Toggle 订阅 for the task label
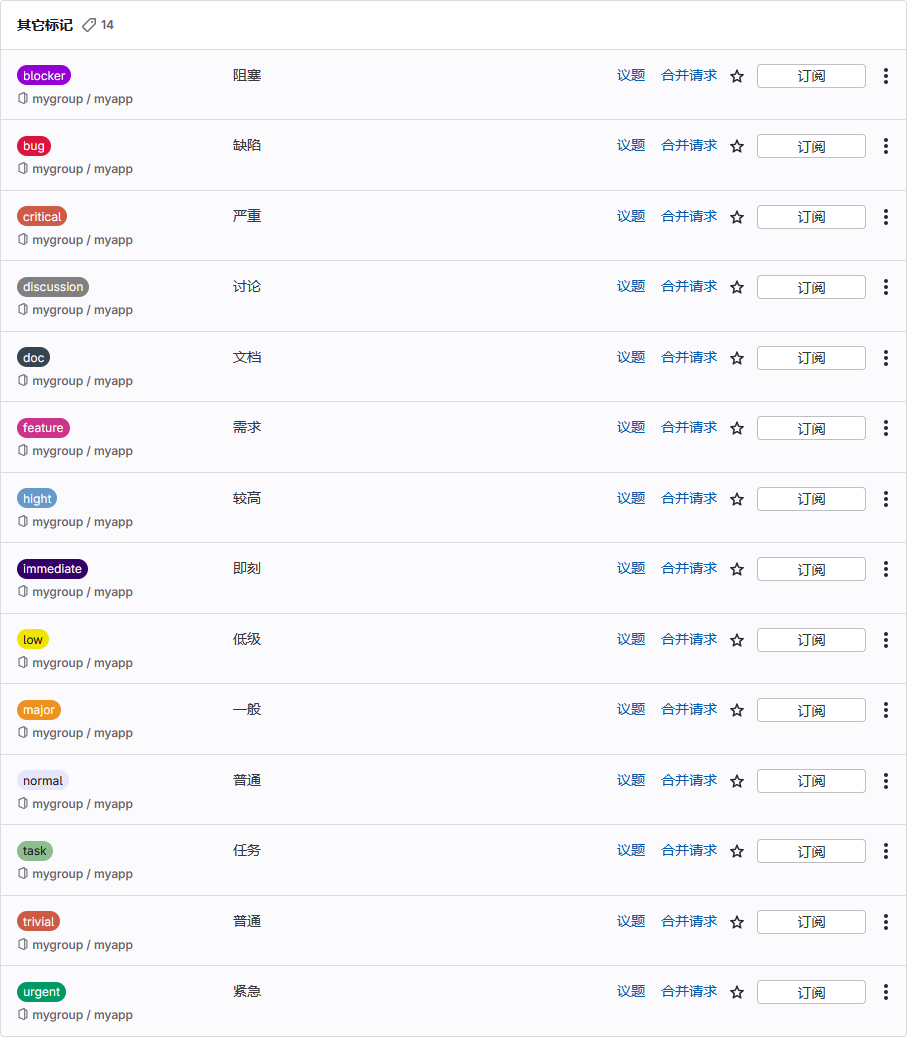Viewport: 907px width, 1037px height. (x=811, y=851)
